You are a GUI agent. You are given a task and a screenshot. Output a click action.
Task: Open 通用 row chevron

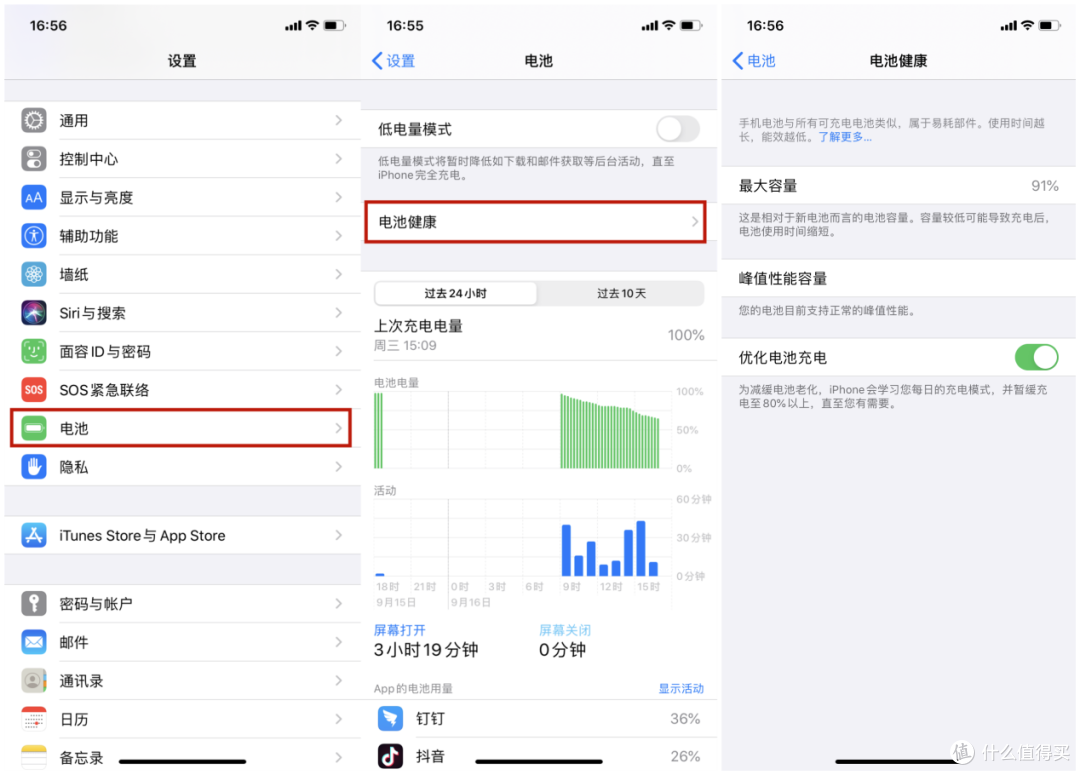coord(338,121)
